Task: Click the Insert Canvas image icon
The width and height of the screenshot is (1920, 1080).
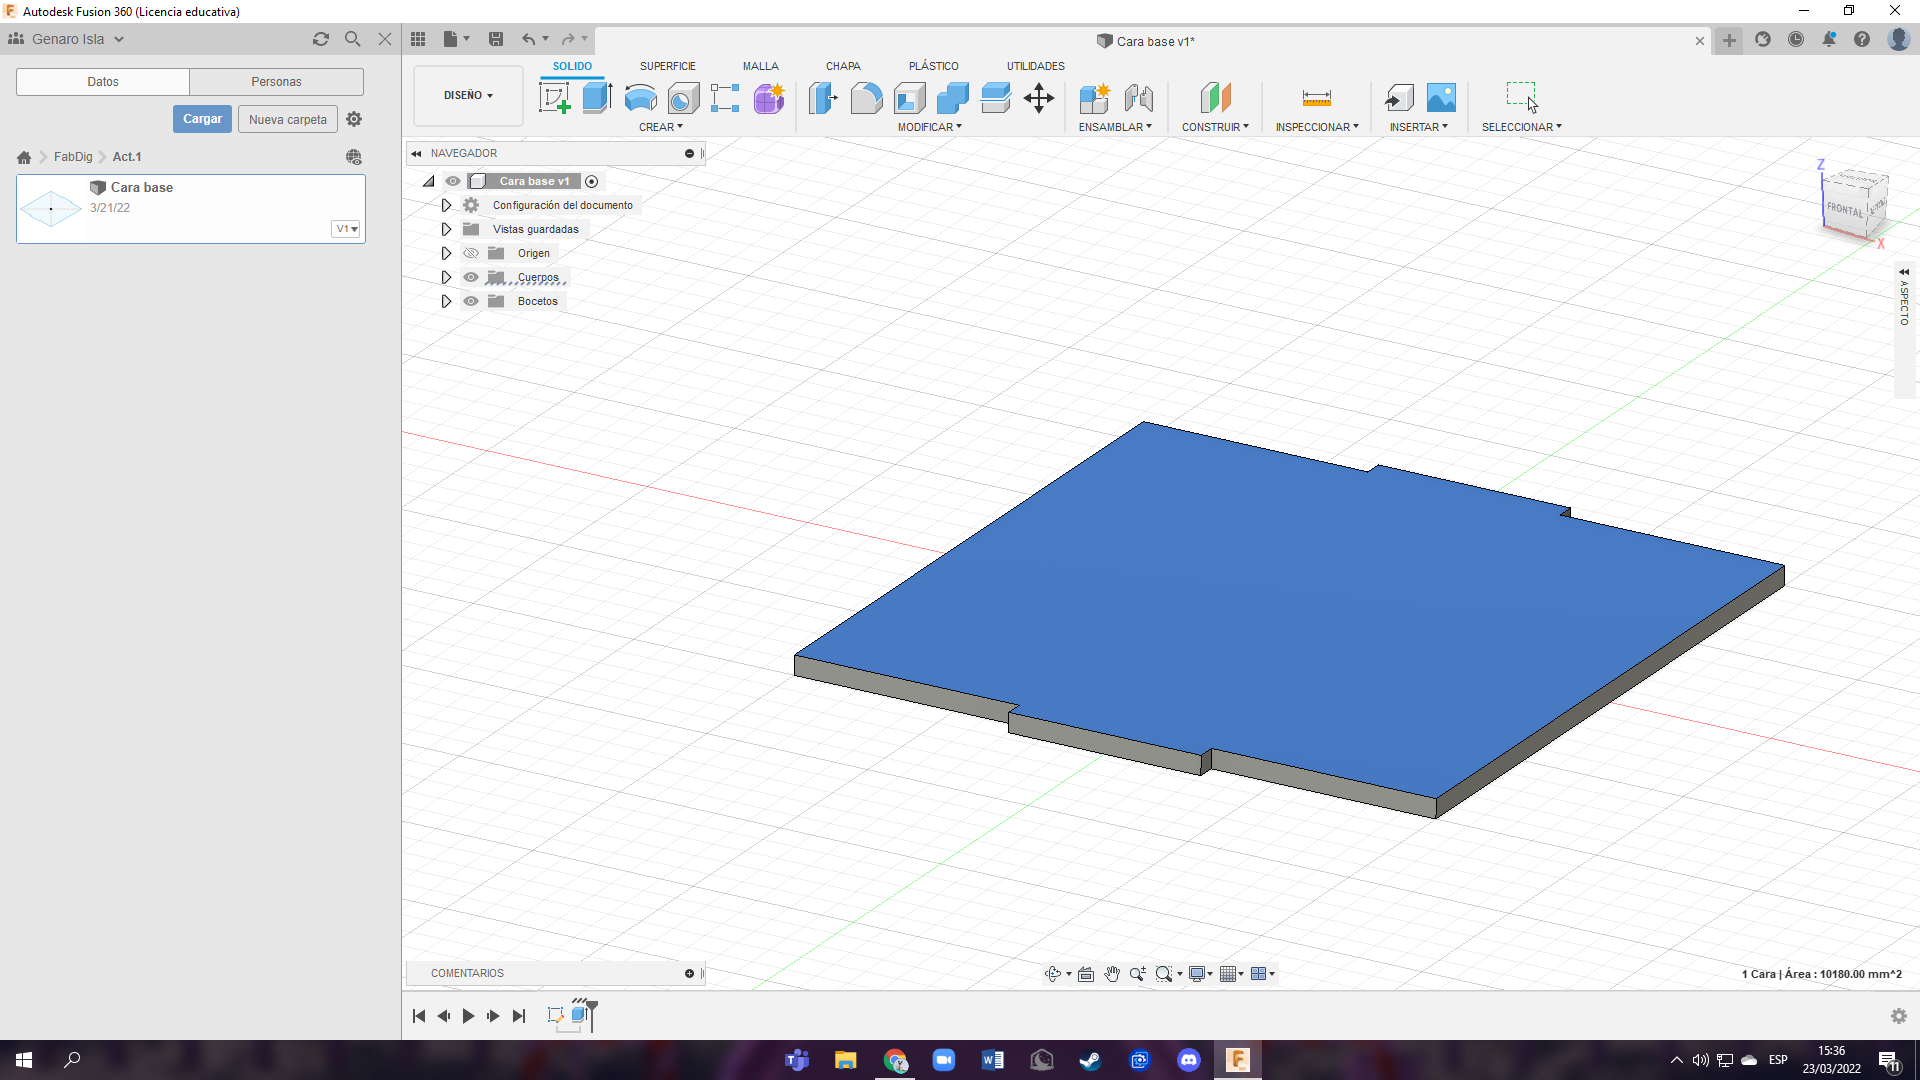Action: pyautogui.click(x=1441, y=98)
